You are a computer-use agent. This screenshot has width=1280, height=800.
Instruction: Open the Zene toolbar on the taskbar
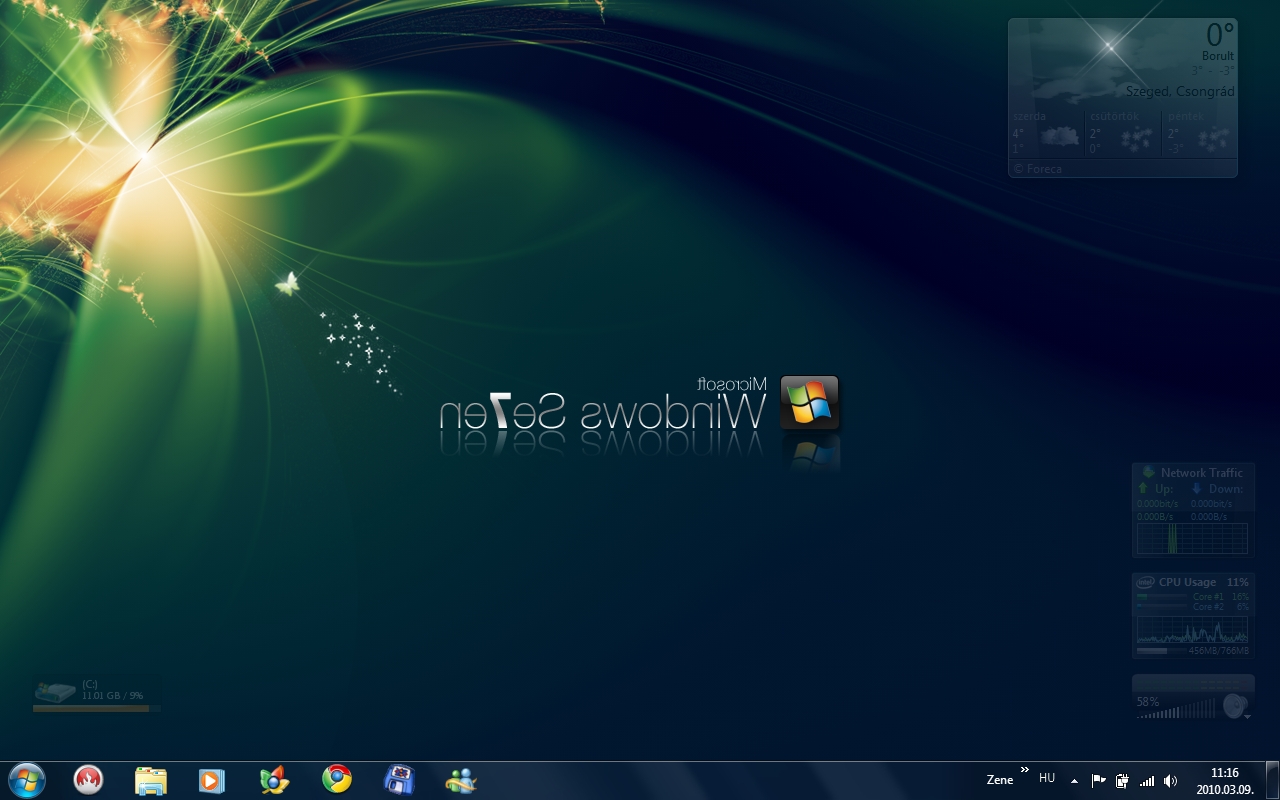tap(1000, 780)
